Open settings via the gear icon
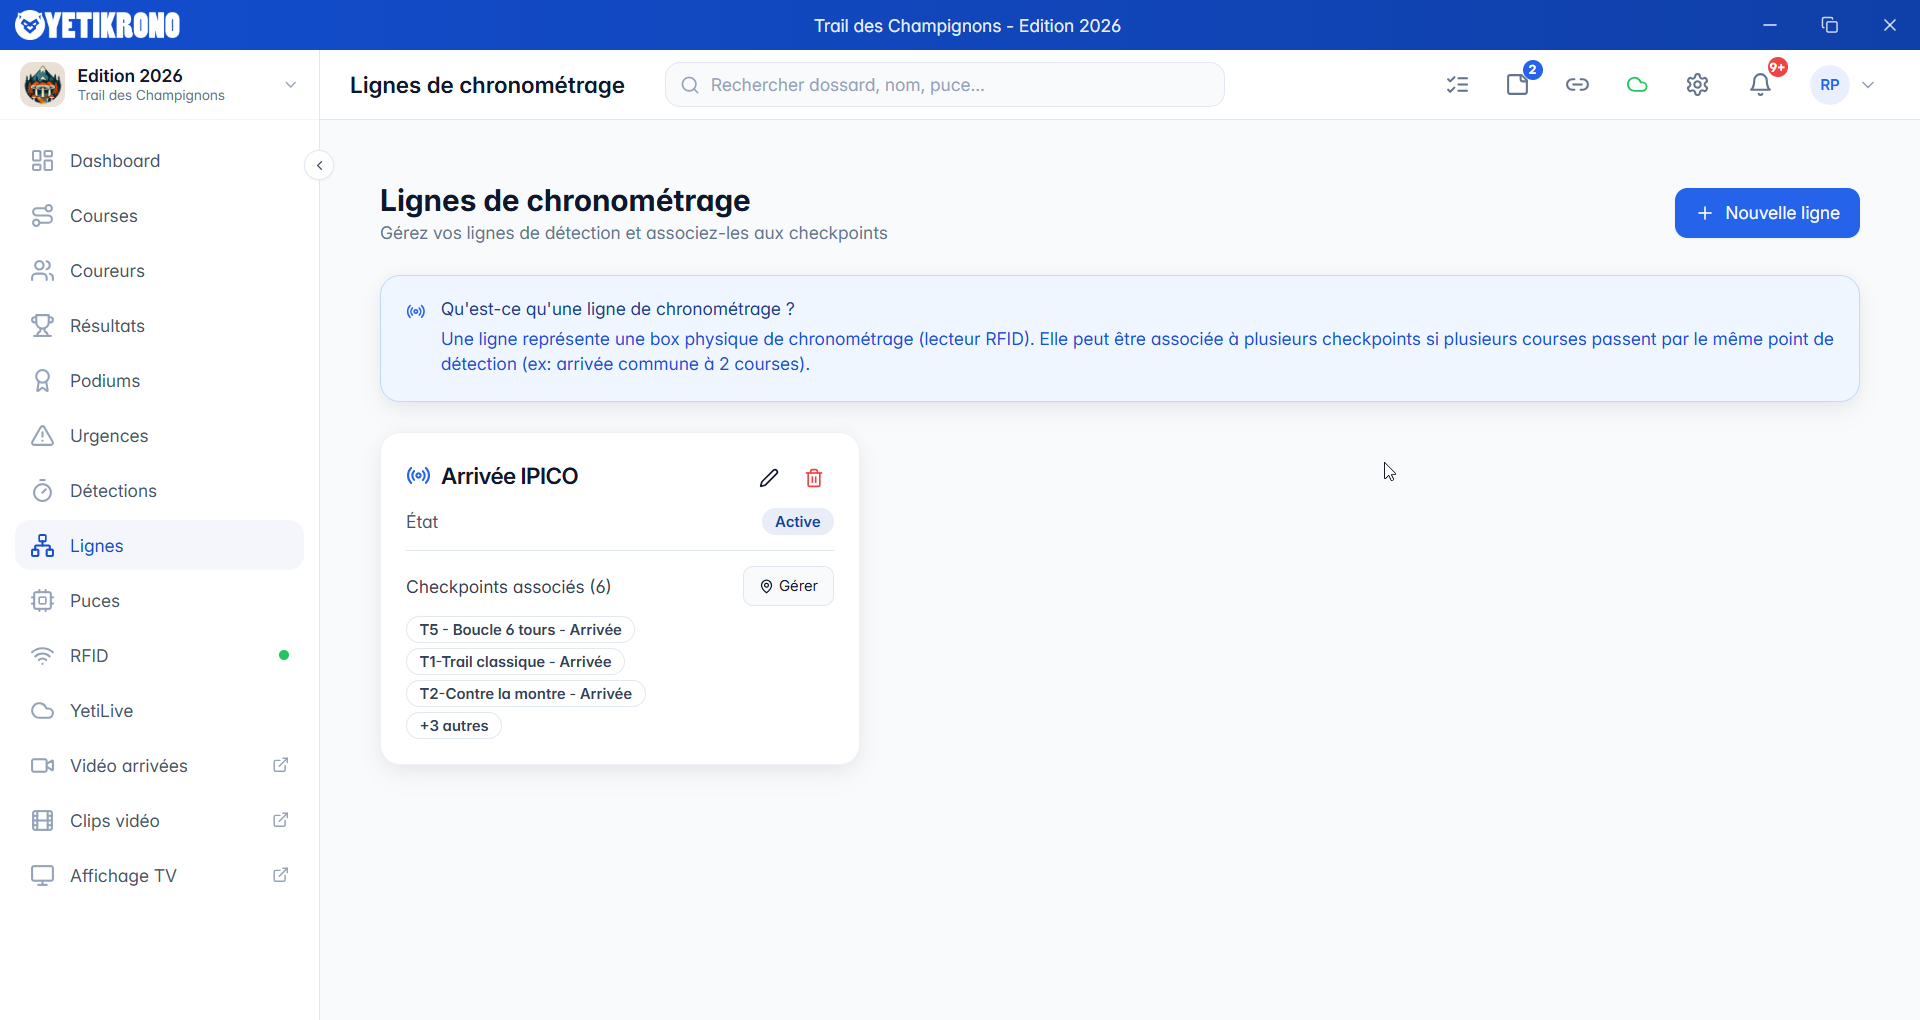The image size is (1920, 1020). pyautogui.click(x=1697, y=85)
